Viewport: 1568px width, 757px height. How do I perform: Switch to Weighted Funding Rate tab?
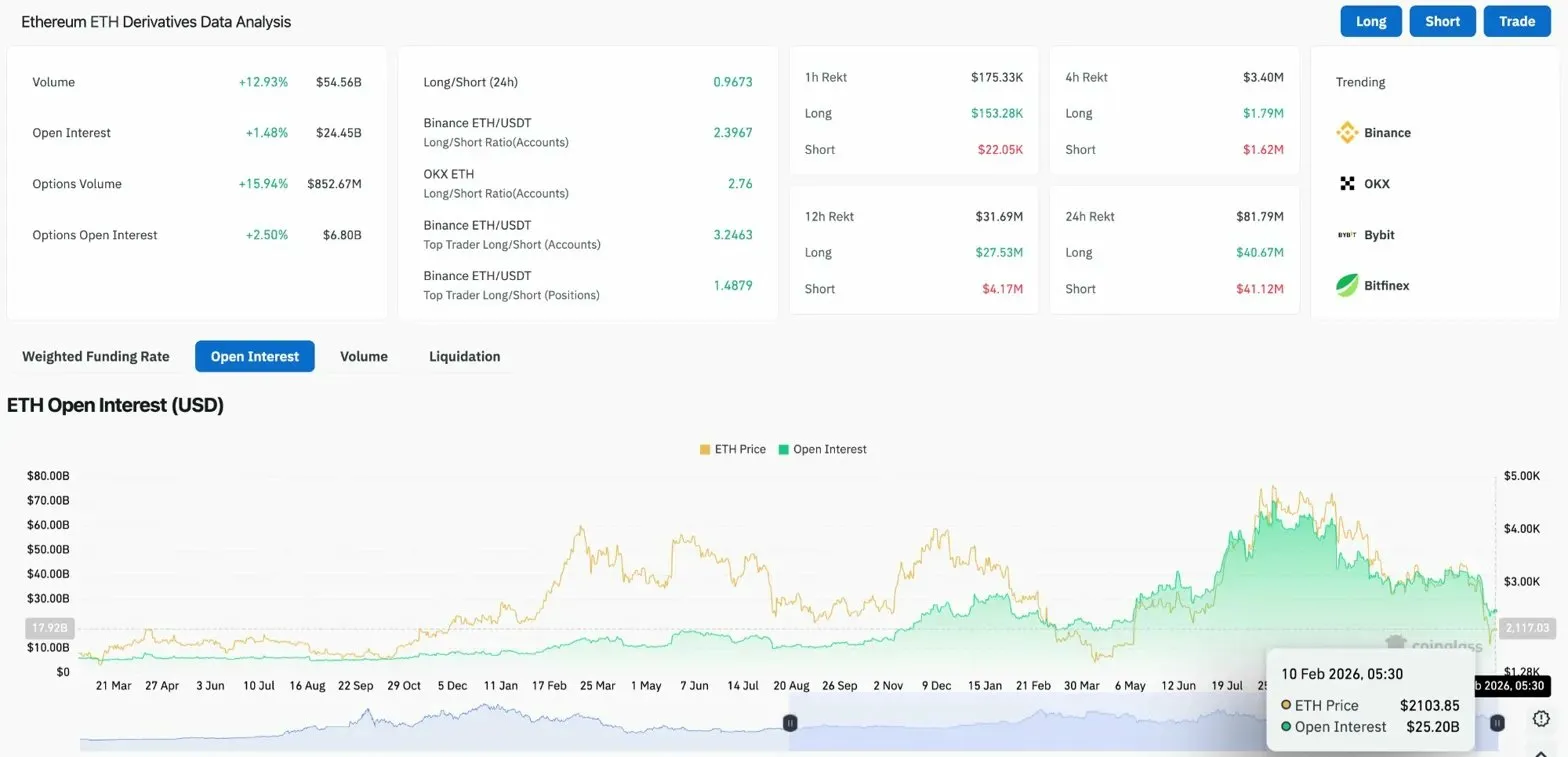(x=96, y=357)
